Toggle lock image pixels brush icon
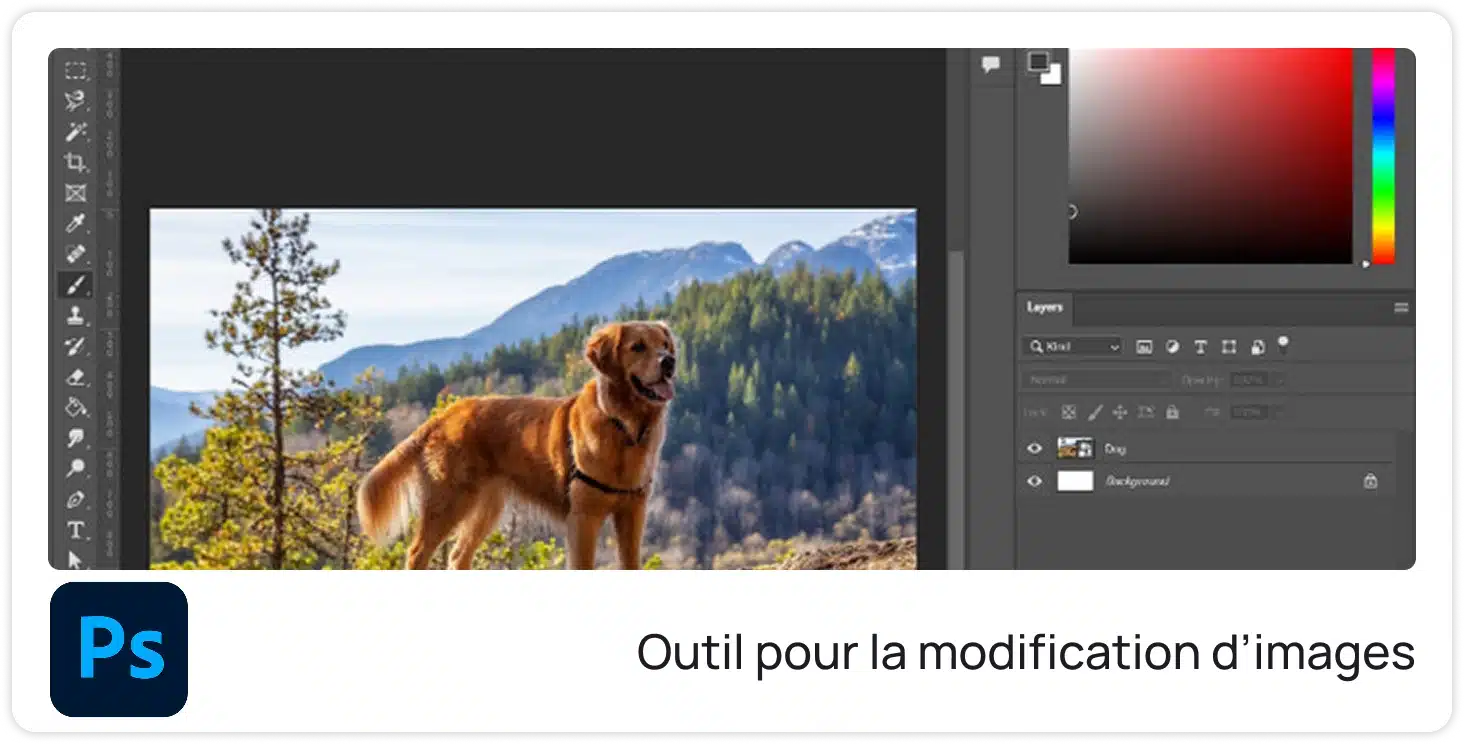Screen dimensions: 1464x744 [1094, 412]
